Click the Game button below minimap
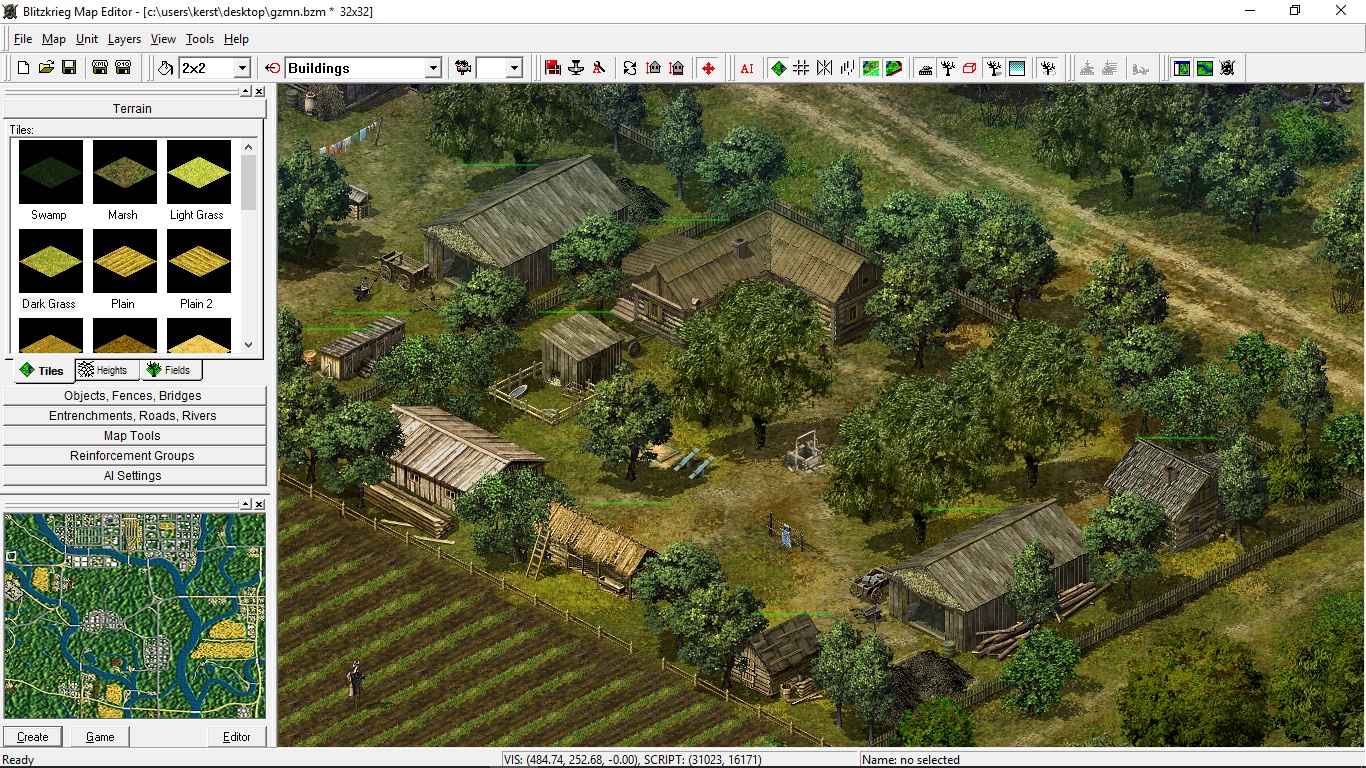 click(x=100, y=737)
